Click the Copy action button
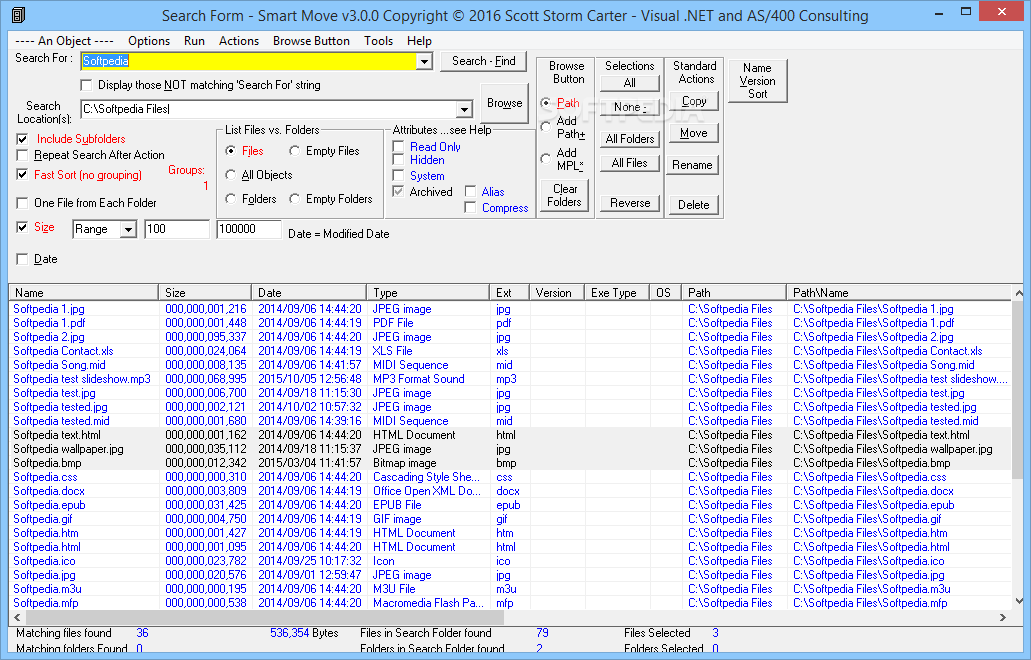The width and height of the screenshot is (1031, 660). (694, 101)
